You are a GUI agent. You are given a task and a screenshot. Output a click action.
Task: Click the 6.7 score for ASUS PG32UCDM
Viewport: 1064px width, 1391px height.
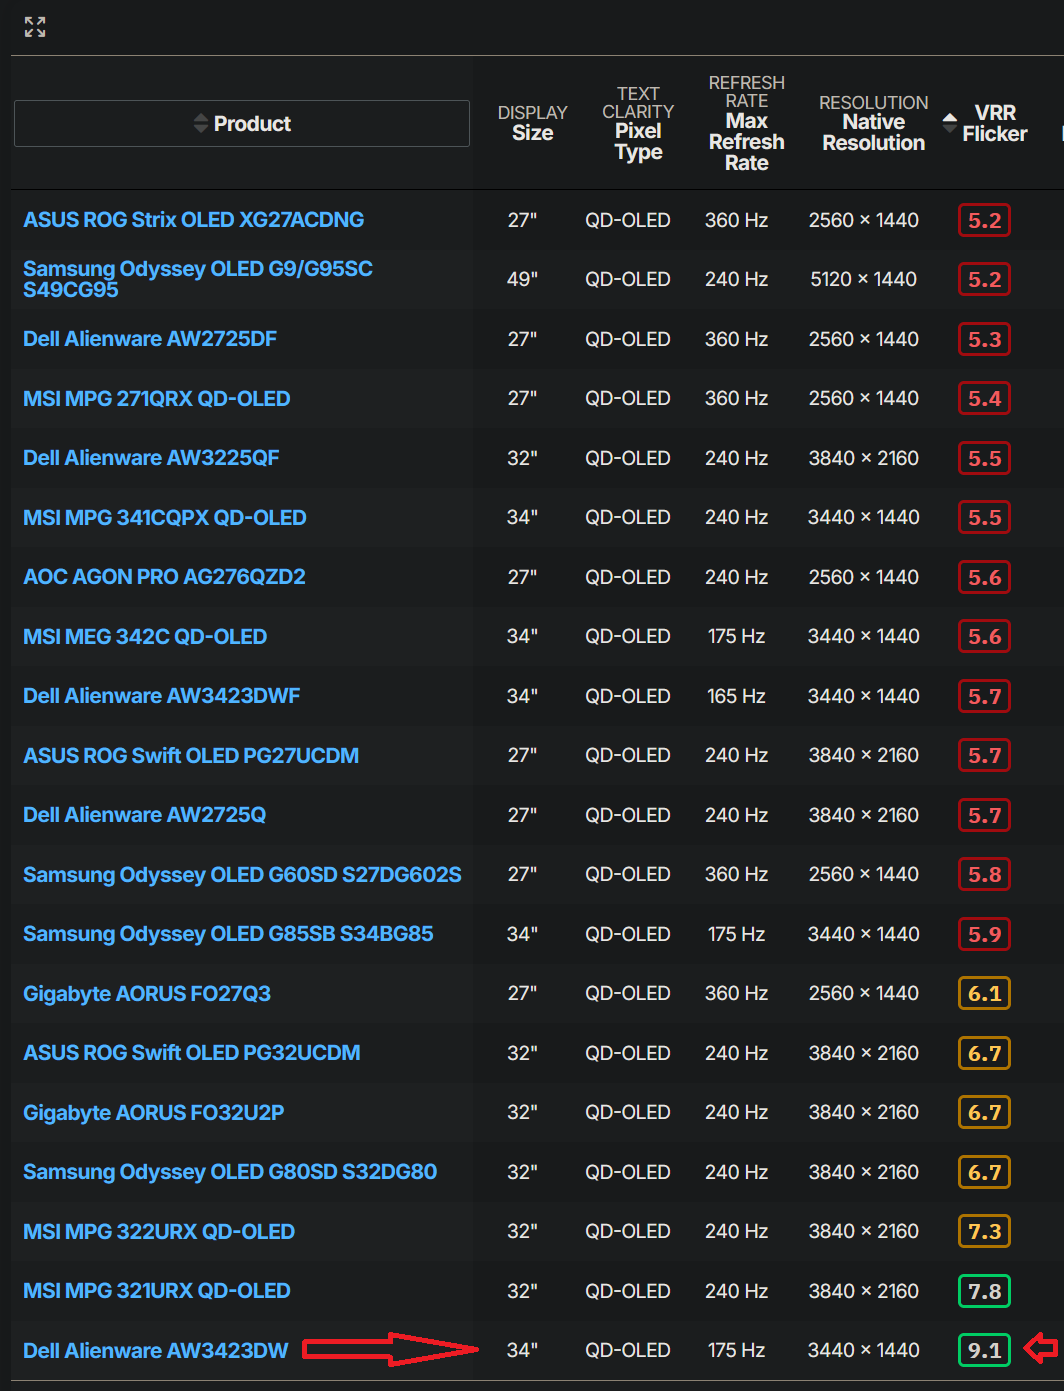[984, 1053]
